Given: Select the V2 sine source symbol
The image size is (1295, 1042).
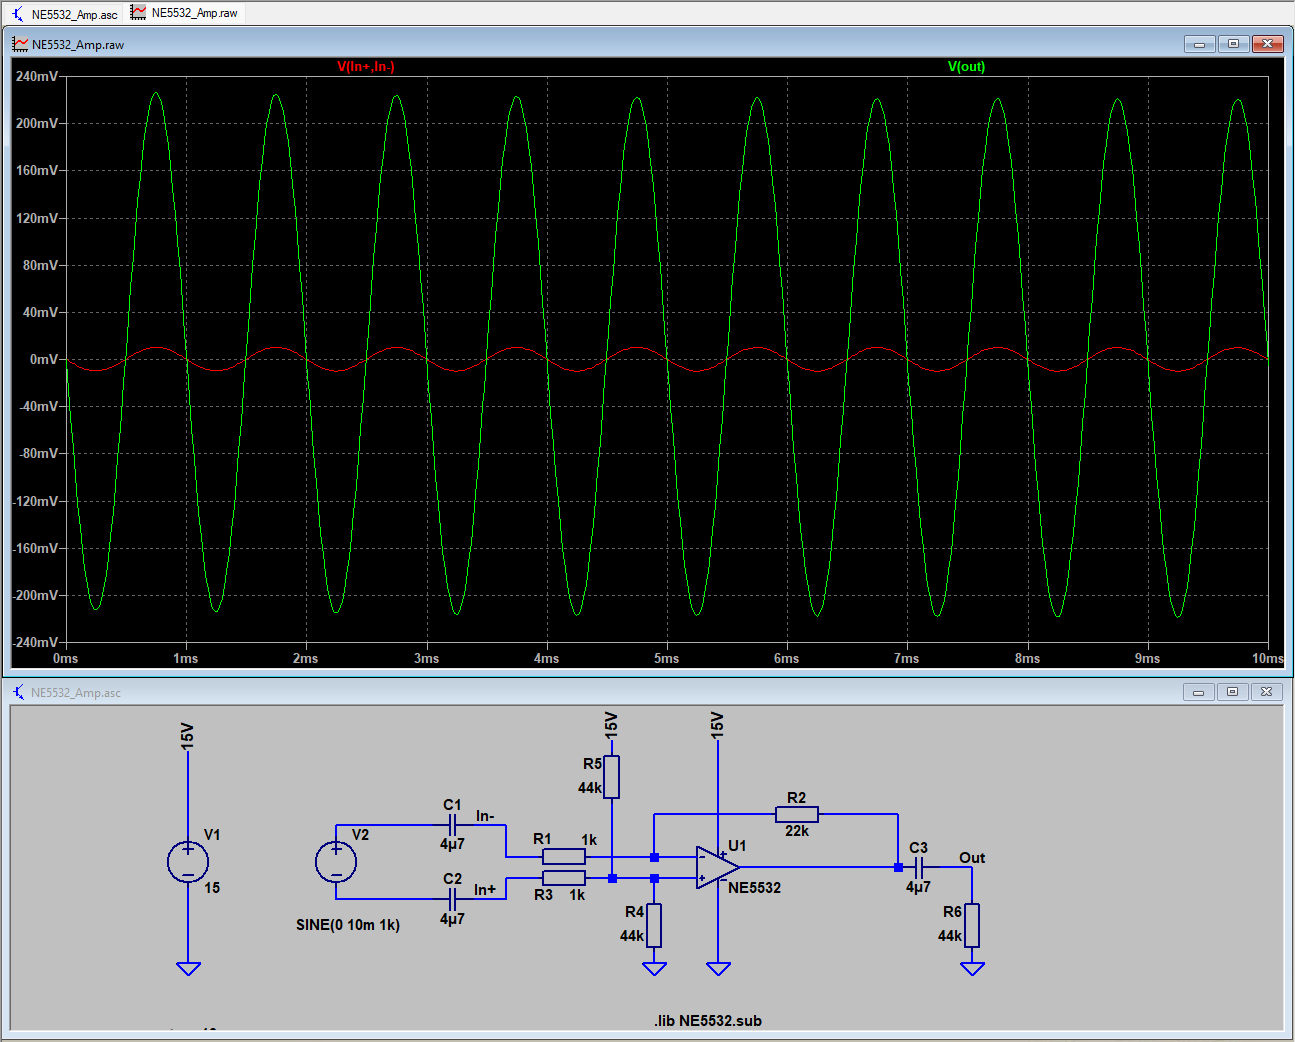Looking at the screenshot, I should pos(336,862).
